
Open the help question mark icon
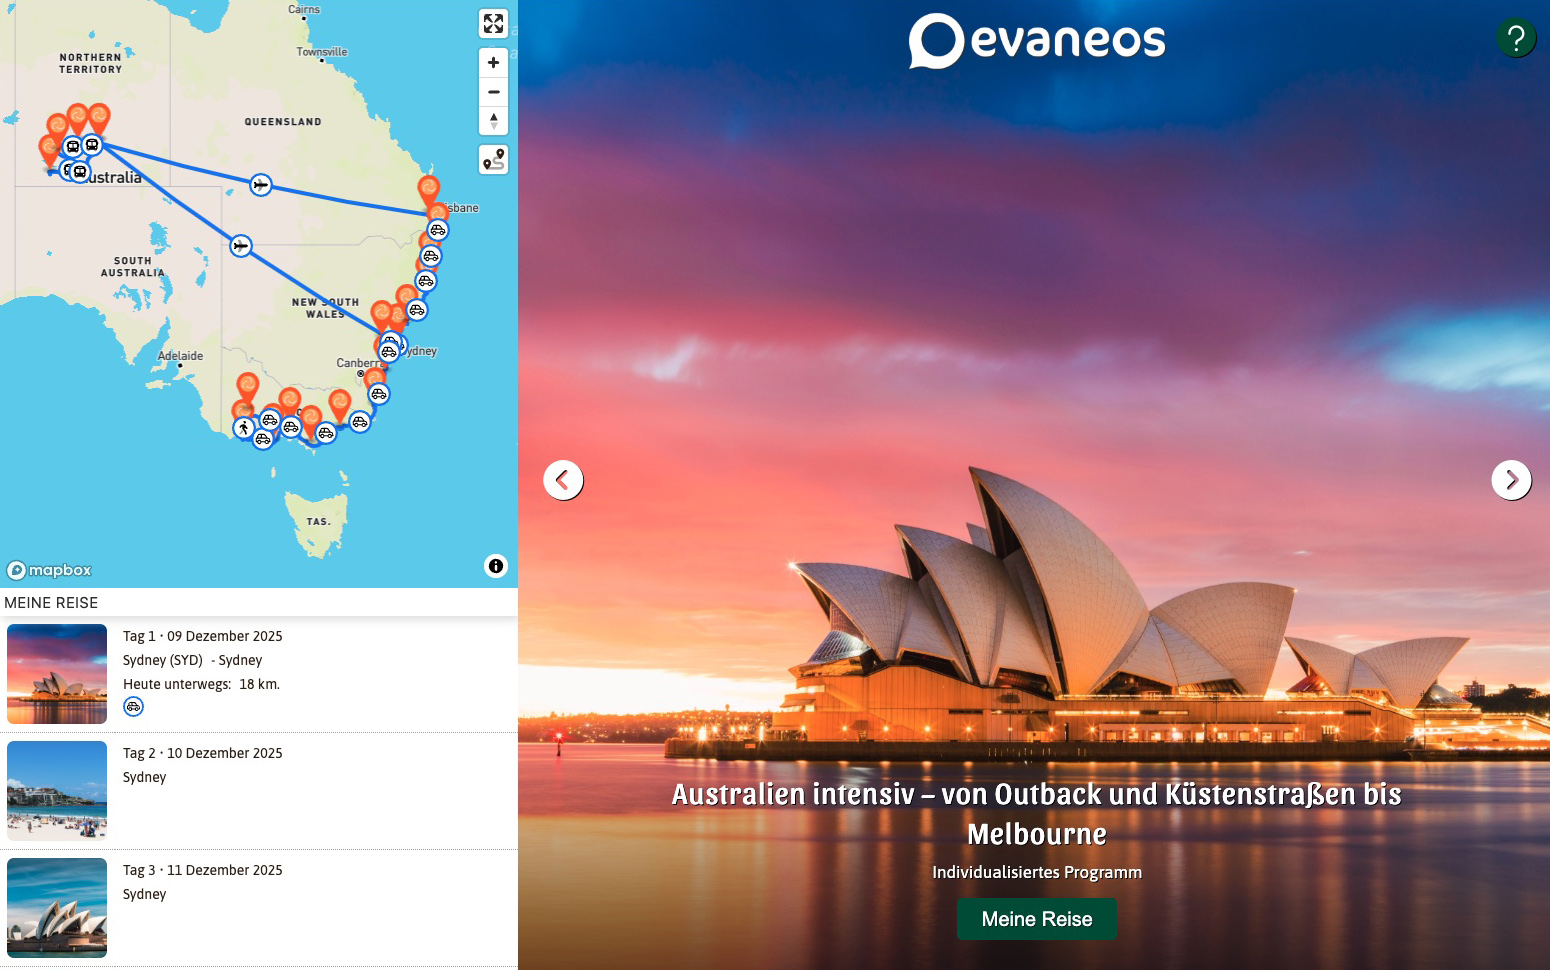(x=1516, y=38)
